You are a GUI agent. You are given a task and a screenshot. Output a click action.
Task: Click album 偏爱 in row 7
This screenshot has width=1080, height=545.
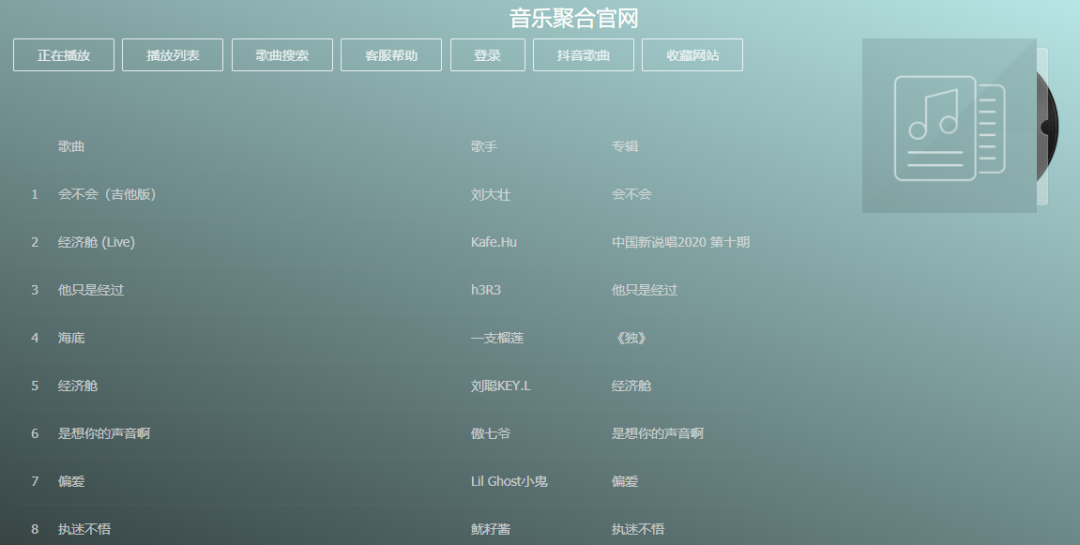[625, 481]
